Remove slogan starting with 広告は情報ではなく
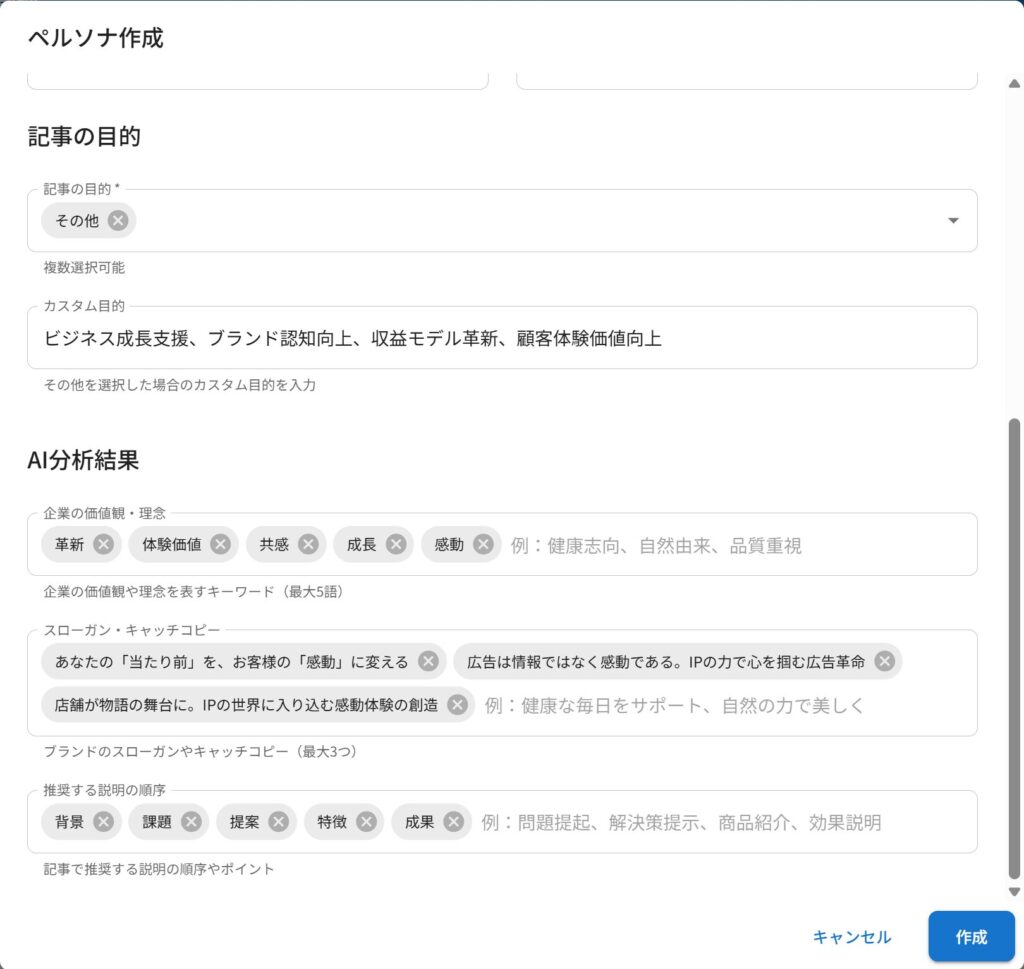 (x=884, y=662)
